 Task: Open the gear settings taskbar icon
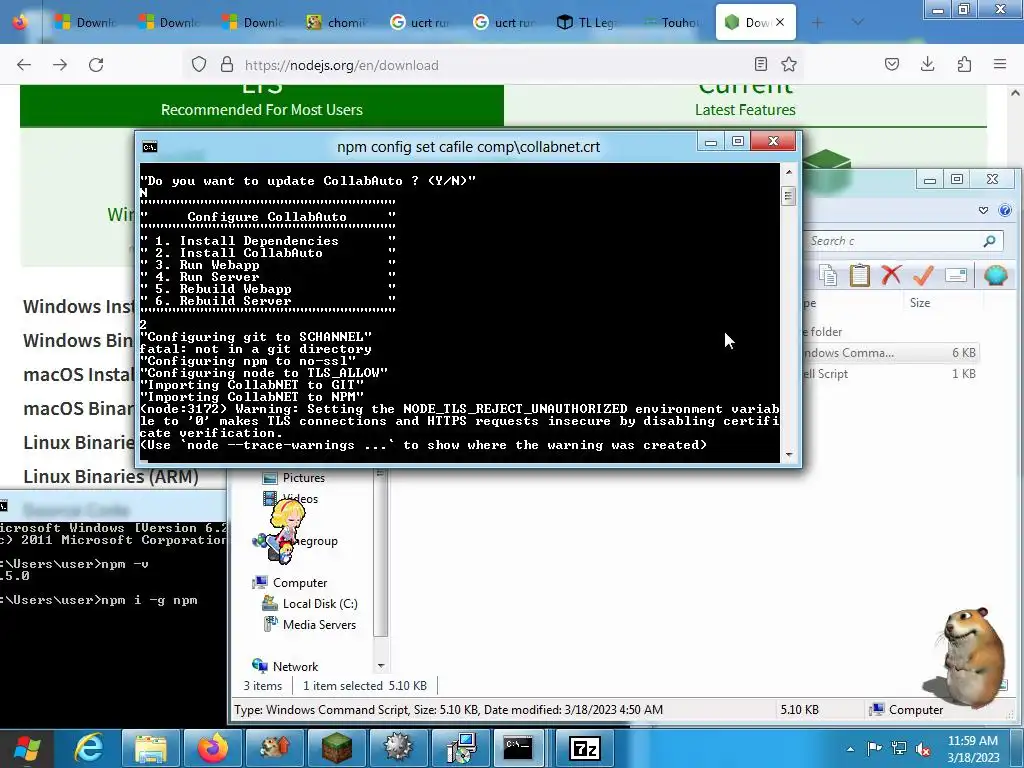398,748
